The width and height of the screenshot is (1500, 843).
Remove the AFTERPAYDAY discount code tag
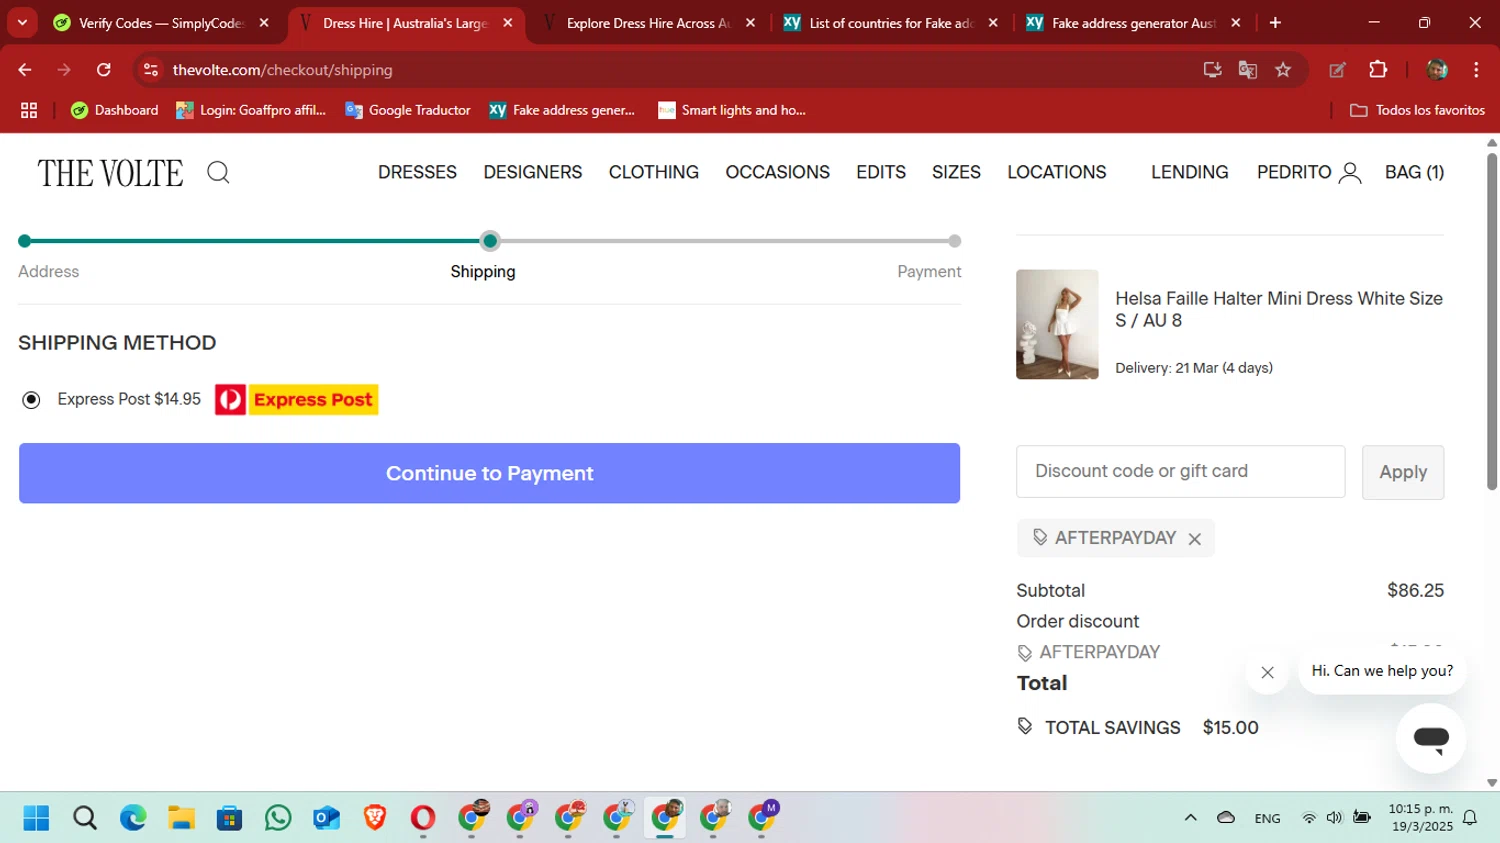(1194, 539)
